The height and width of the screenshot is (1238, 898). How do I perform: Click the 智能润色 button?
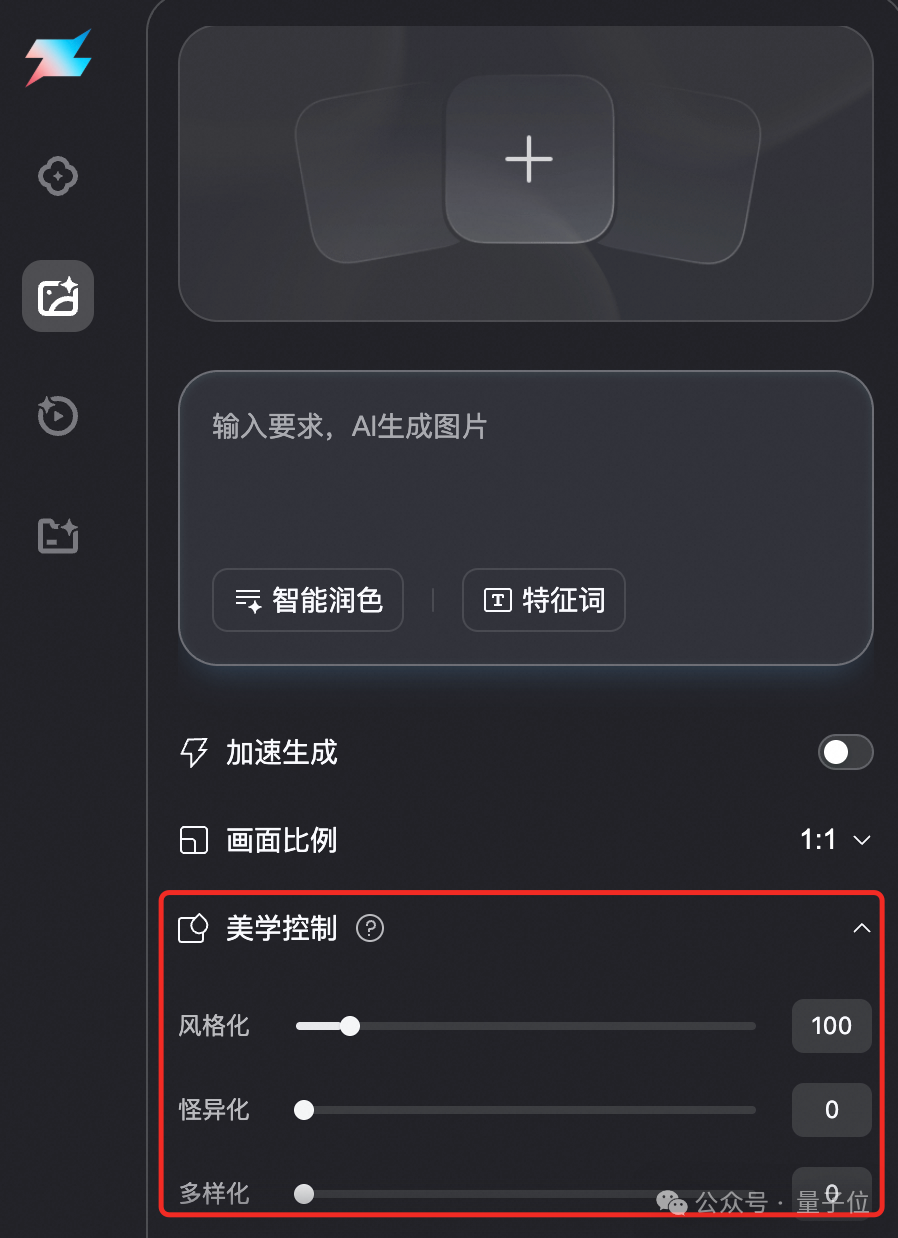pyautogui.click(x=308, y=600)
